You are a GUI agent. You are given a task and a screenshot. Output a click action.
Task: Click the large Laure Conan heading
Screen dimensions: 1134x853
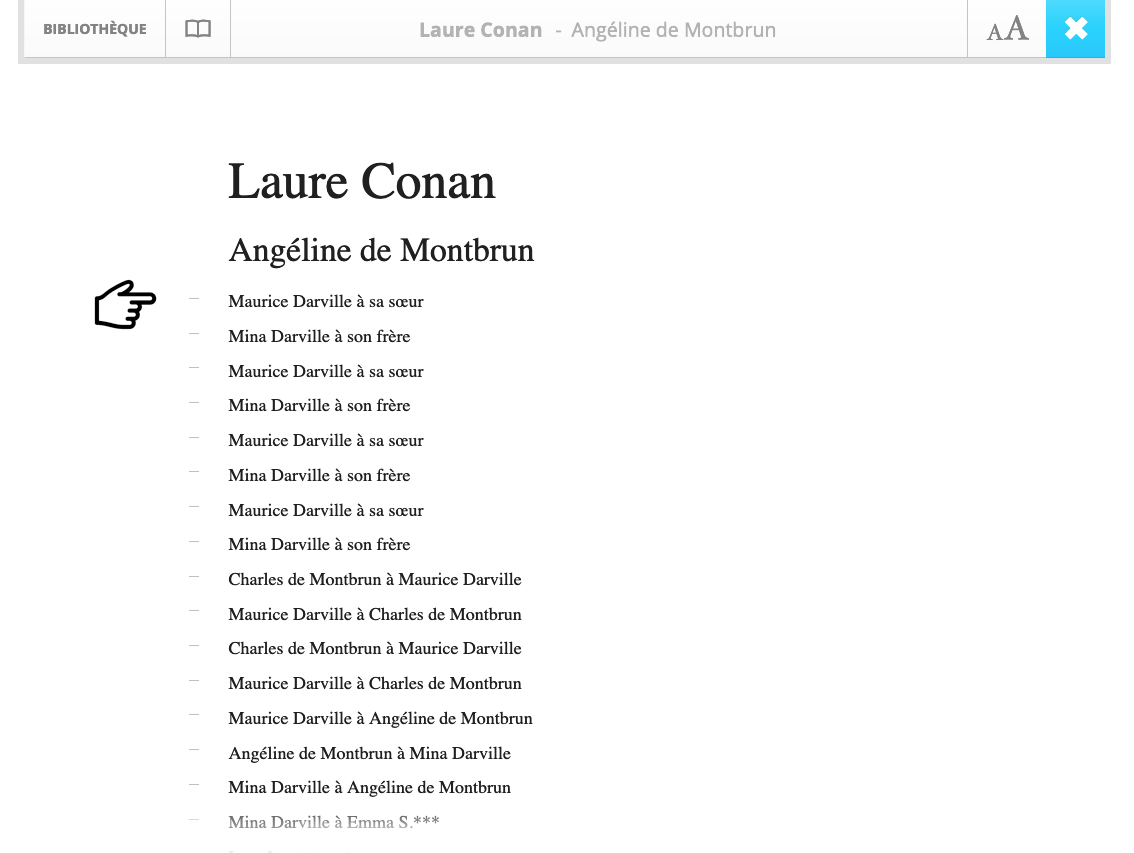coord(361,183)
